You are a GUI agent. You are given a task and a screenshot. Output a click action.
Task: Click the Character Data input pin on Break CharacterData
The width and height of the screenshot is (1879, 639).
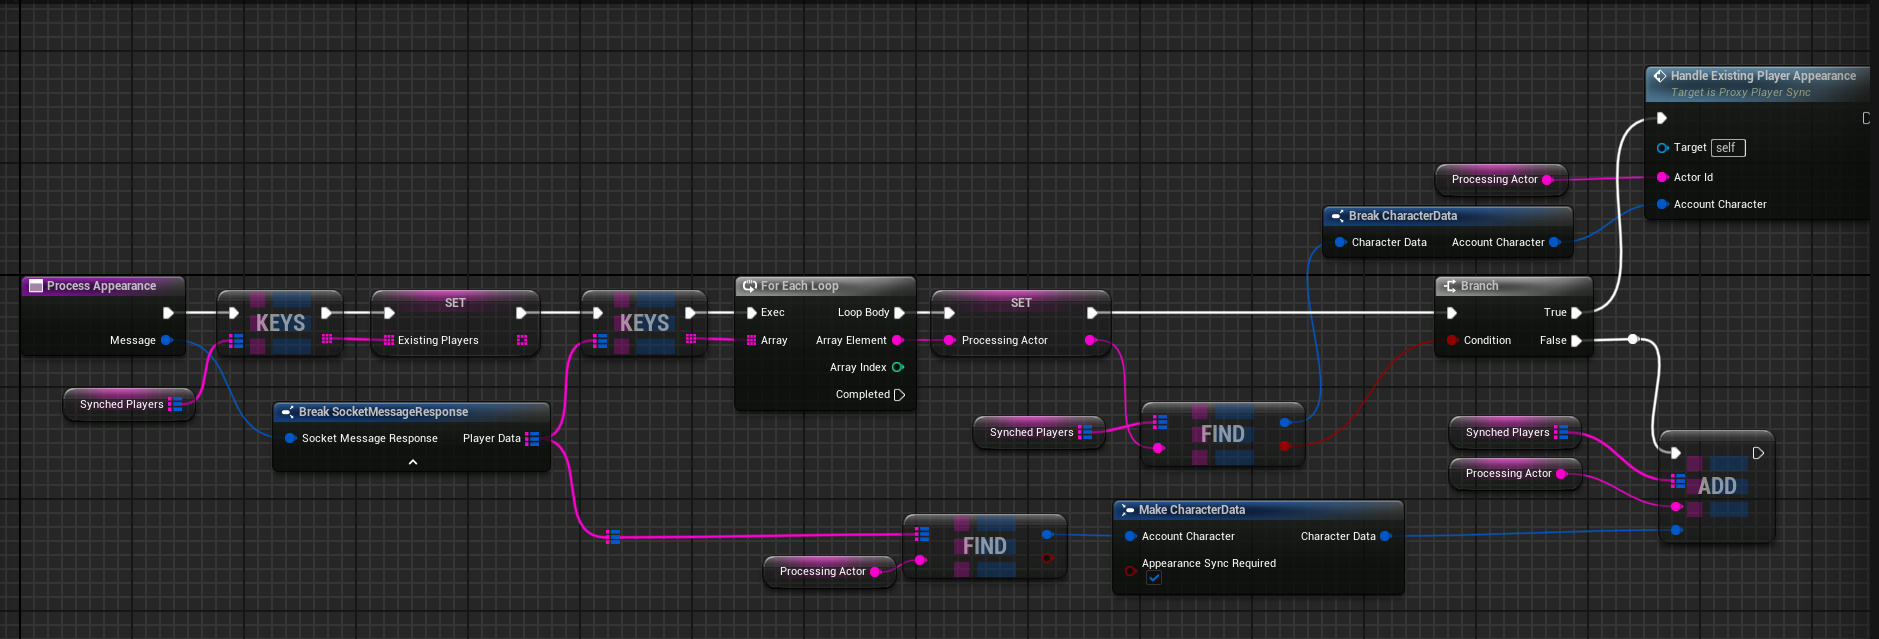point(1340,242)
